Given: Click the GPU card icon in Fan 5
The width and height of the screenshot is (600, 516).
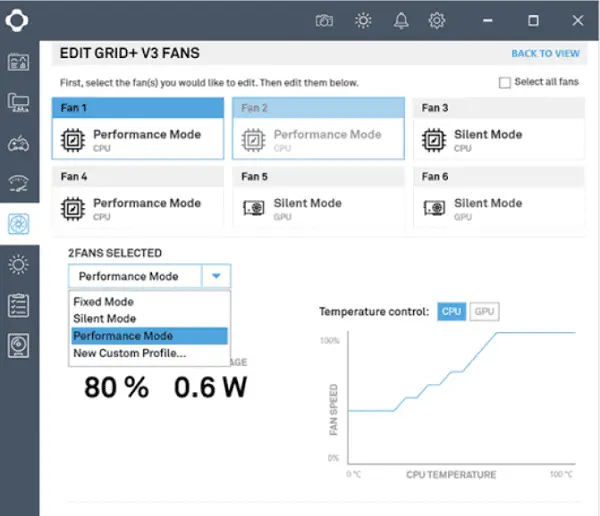Looking at the screenshot, I should click(x=254, y=208).
